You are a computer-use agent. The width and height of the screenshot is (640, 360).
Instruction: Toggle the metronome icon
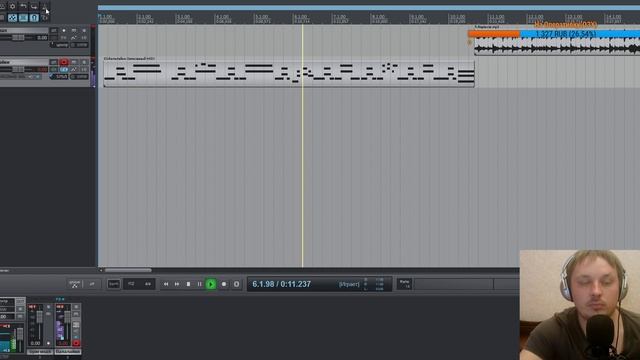pyautogui.click(x=44, y=7)
